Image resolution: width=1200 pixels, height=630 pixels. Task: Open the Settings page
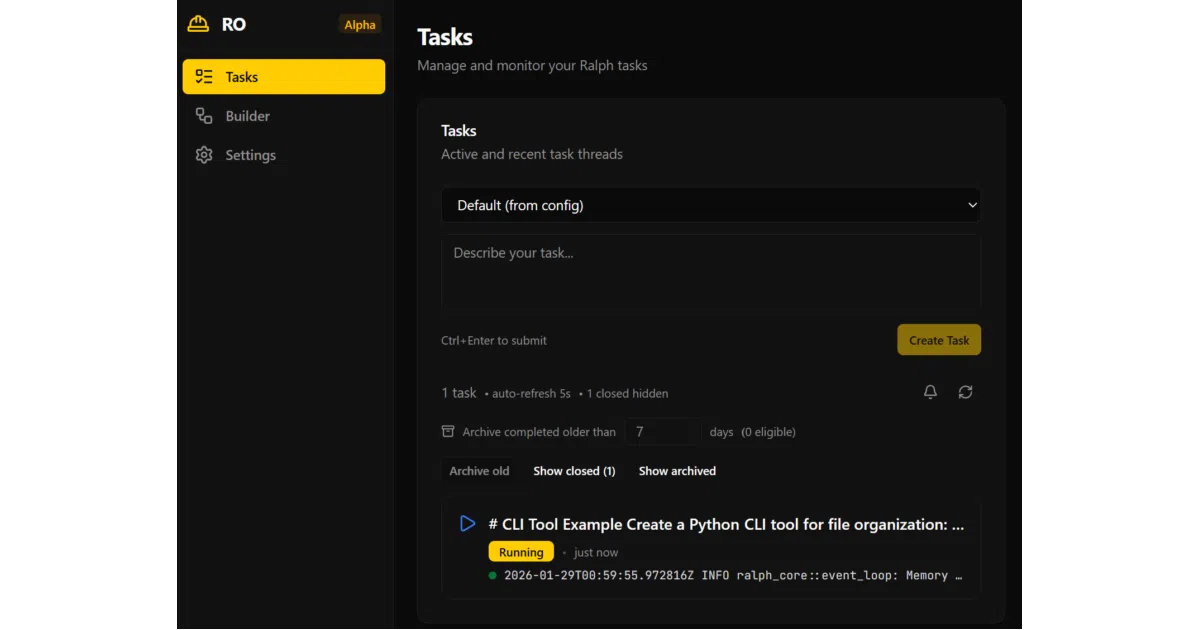[x=284, y=155]
